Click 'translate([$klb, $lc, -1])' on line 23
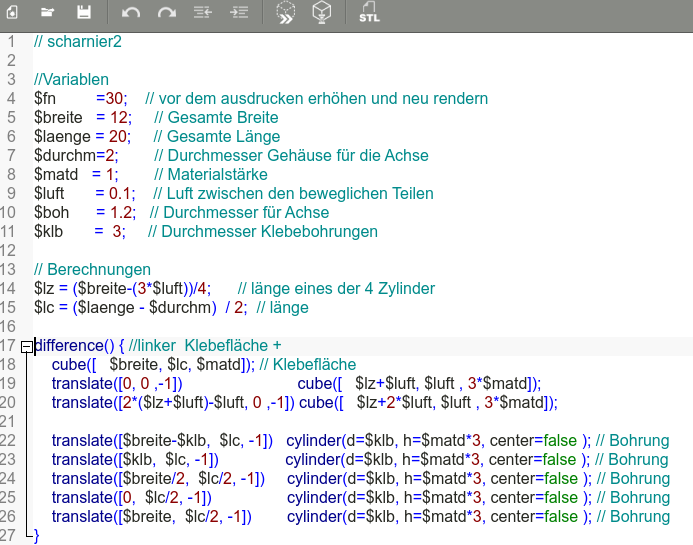 click(x=135, y=460)
